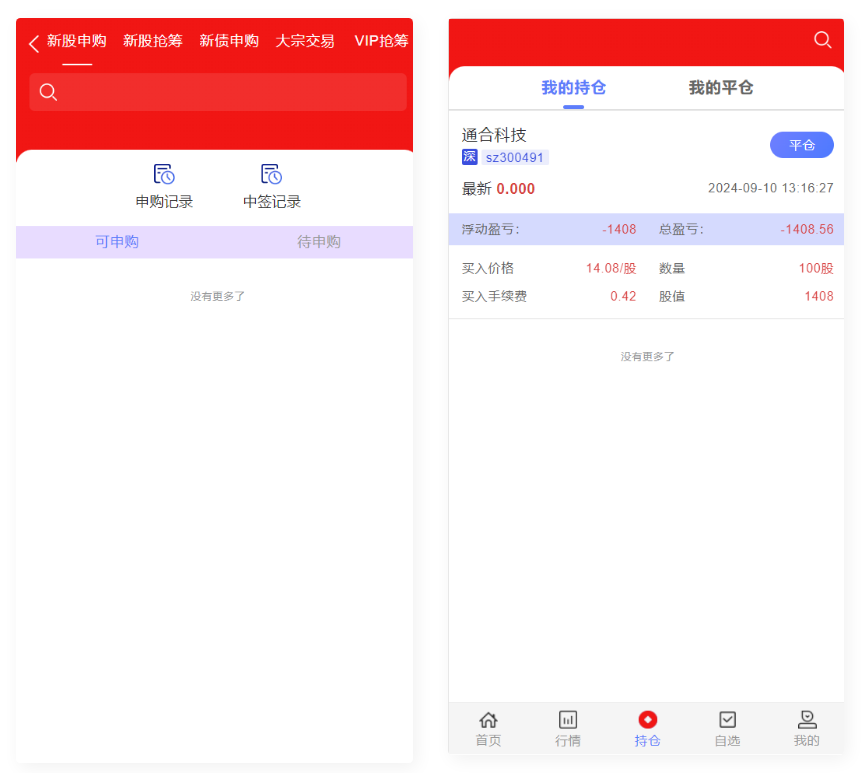Tap the back arrow on the IPO screen
This screenshot has width=863, height=773.
(34, 43)
